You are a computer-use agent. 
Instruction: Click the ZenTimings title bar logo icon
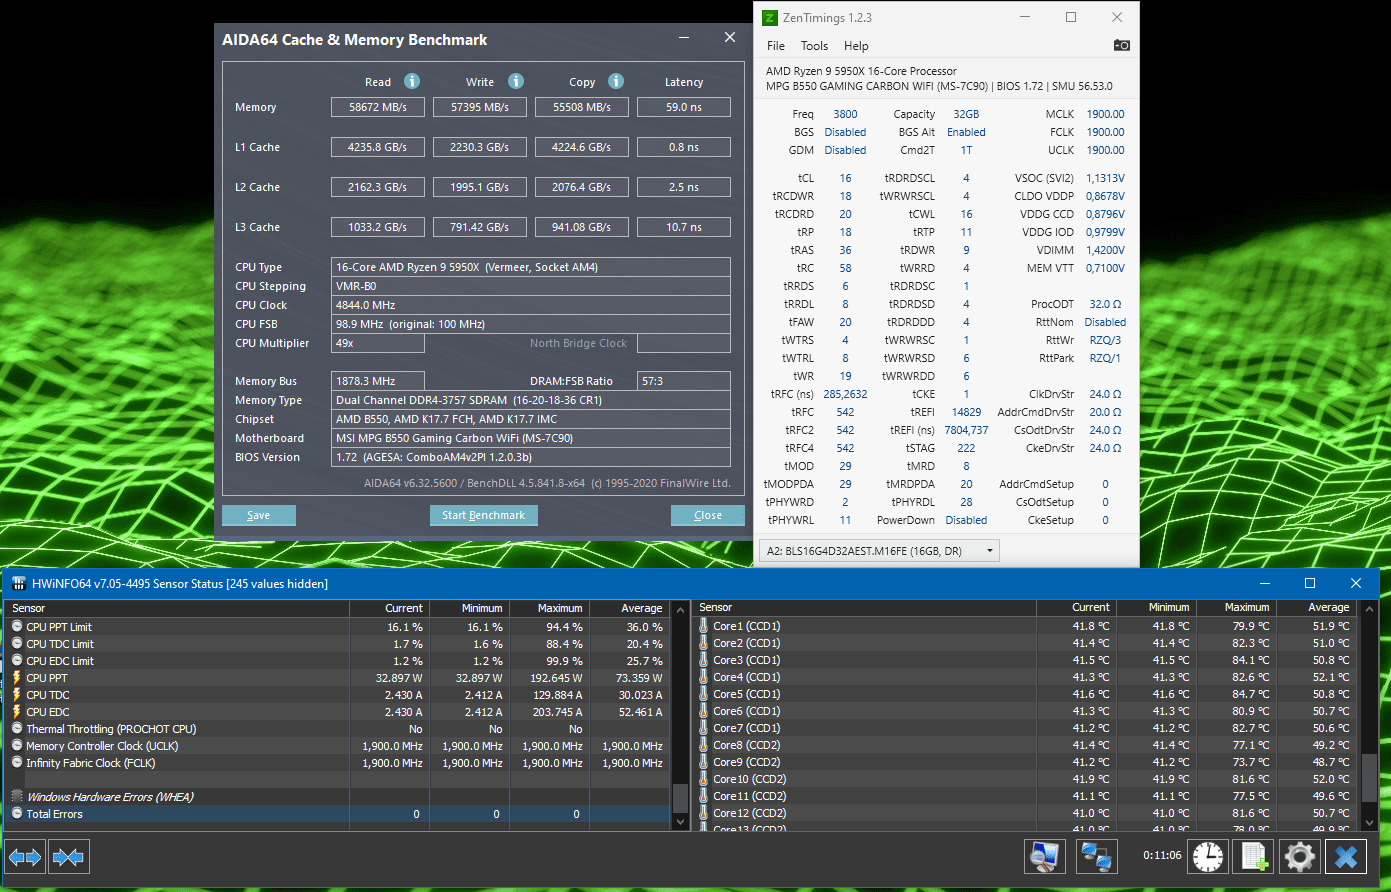(x=769, y=17)
